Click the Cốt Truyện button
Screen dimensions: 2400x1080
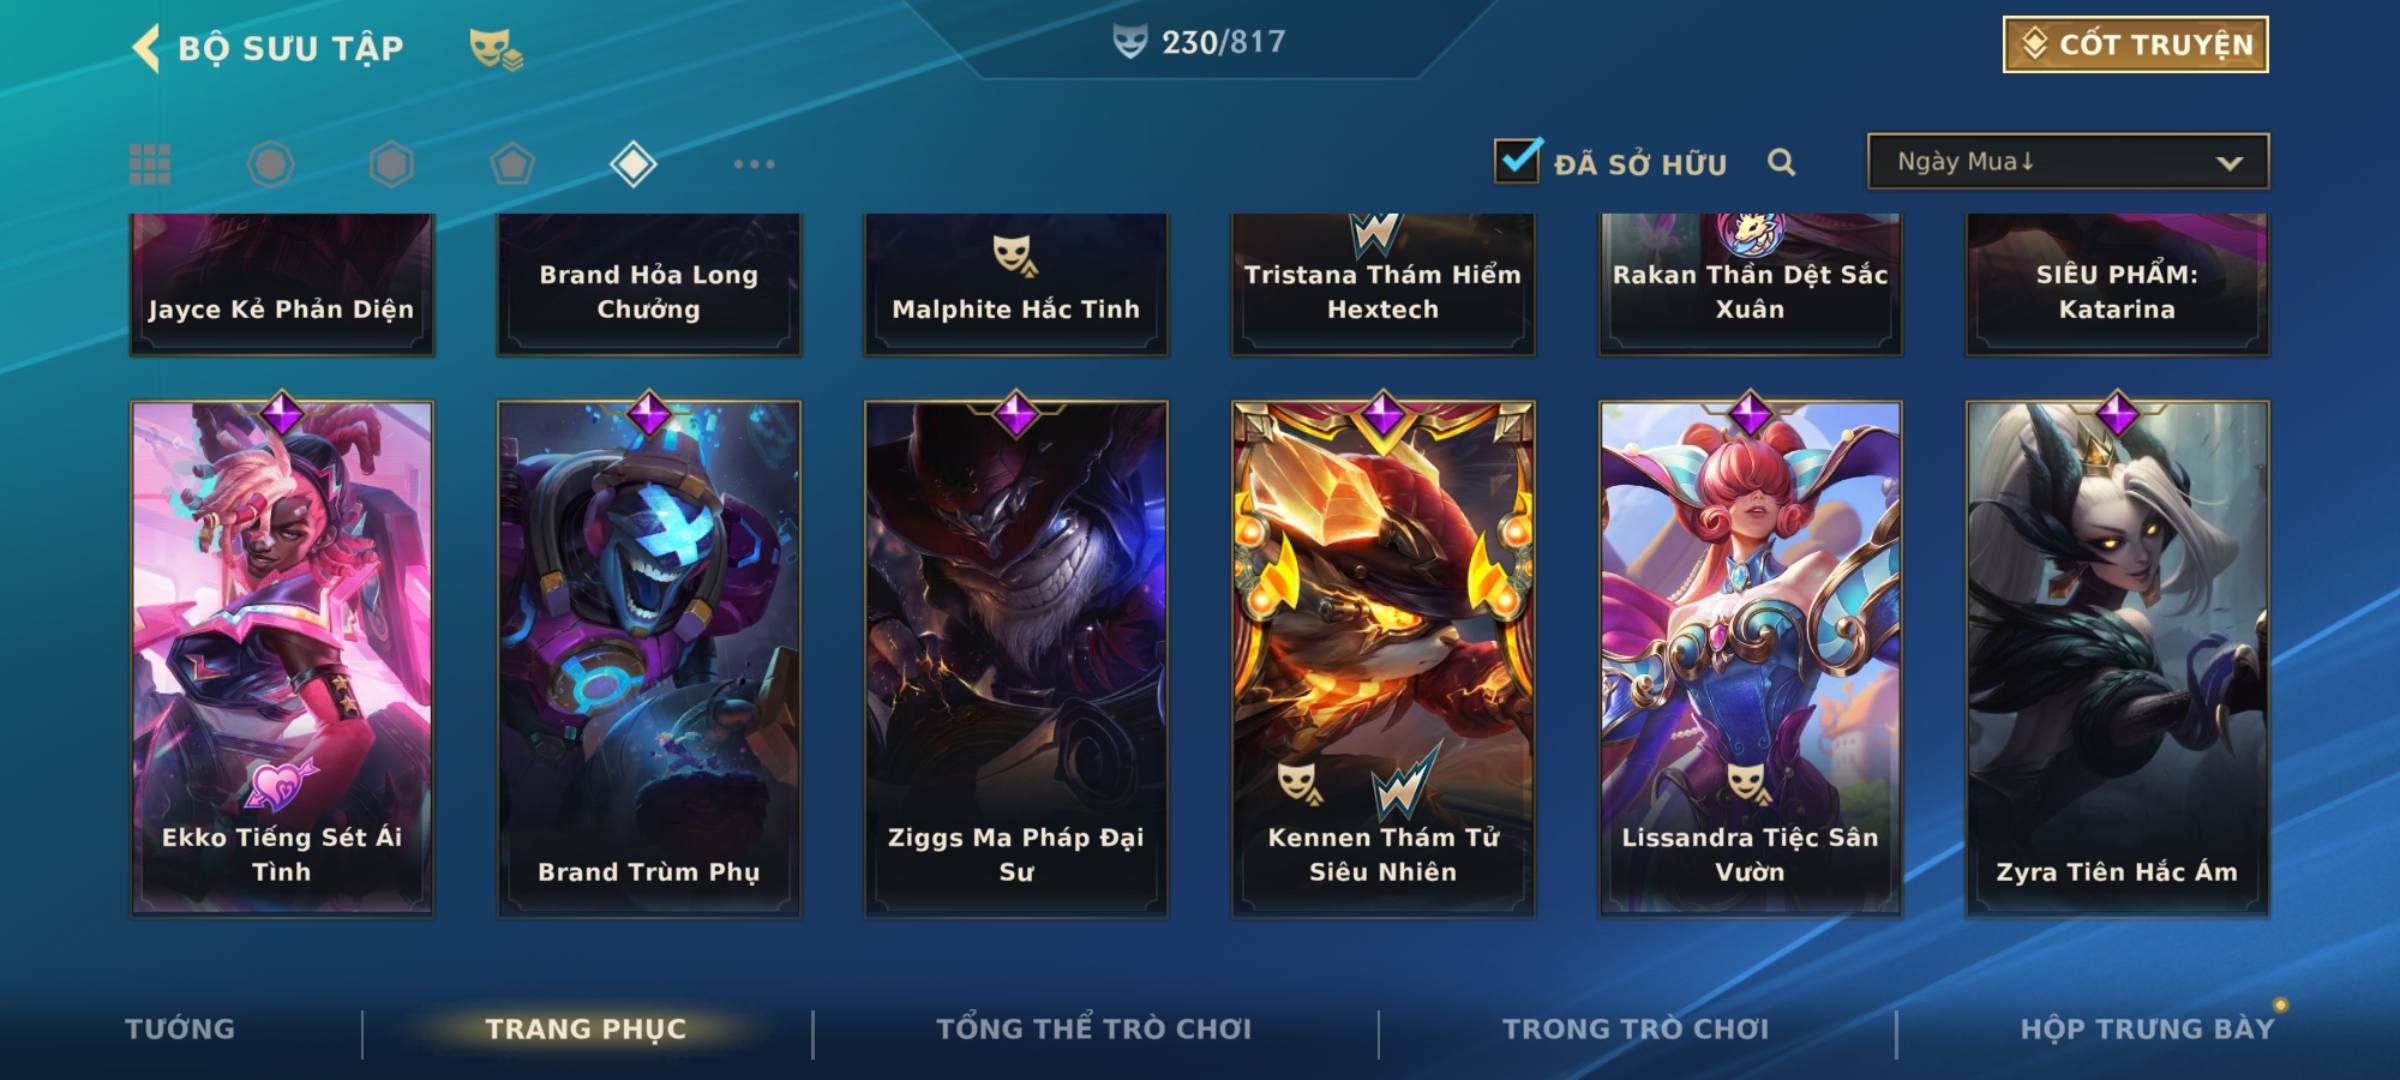coord(2135,44)
